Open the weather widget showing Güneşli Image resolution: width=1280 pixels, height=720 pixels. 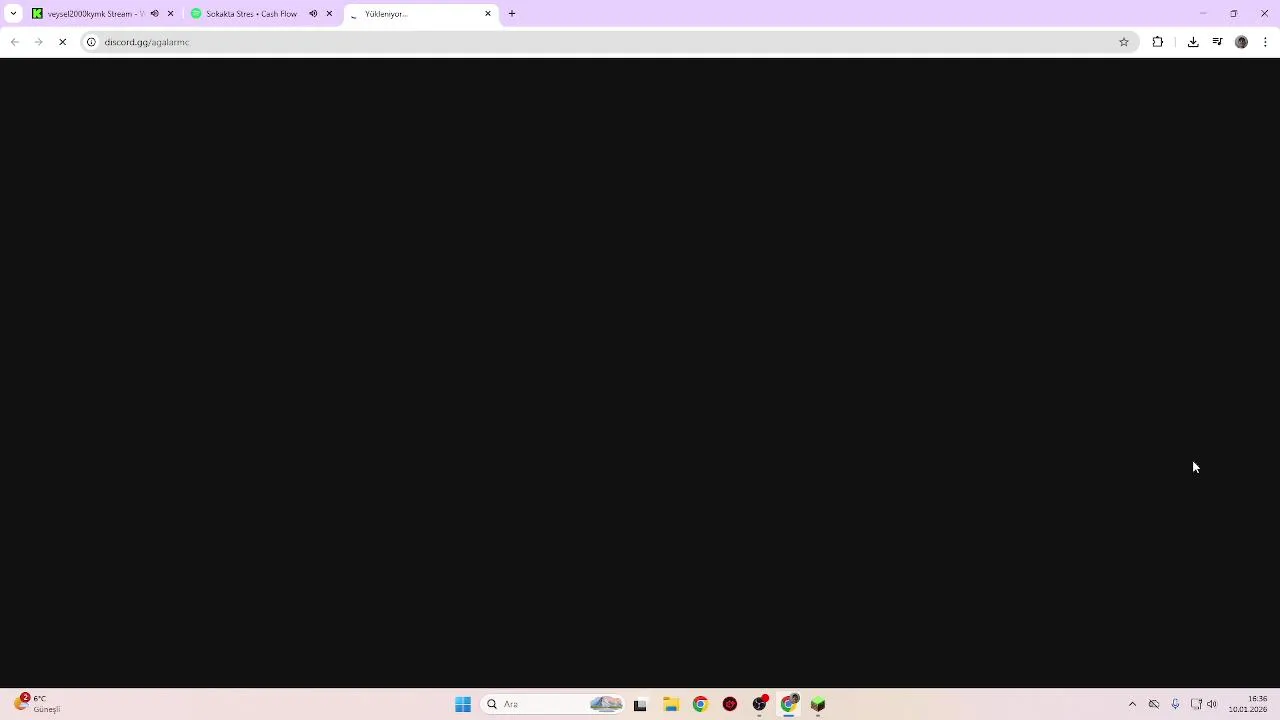tap(38, 704)
